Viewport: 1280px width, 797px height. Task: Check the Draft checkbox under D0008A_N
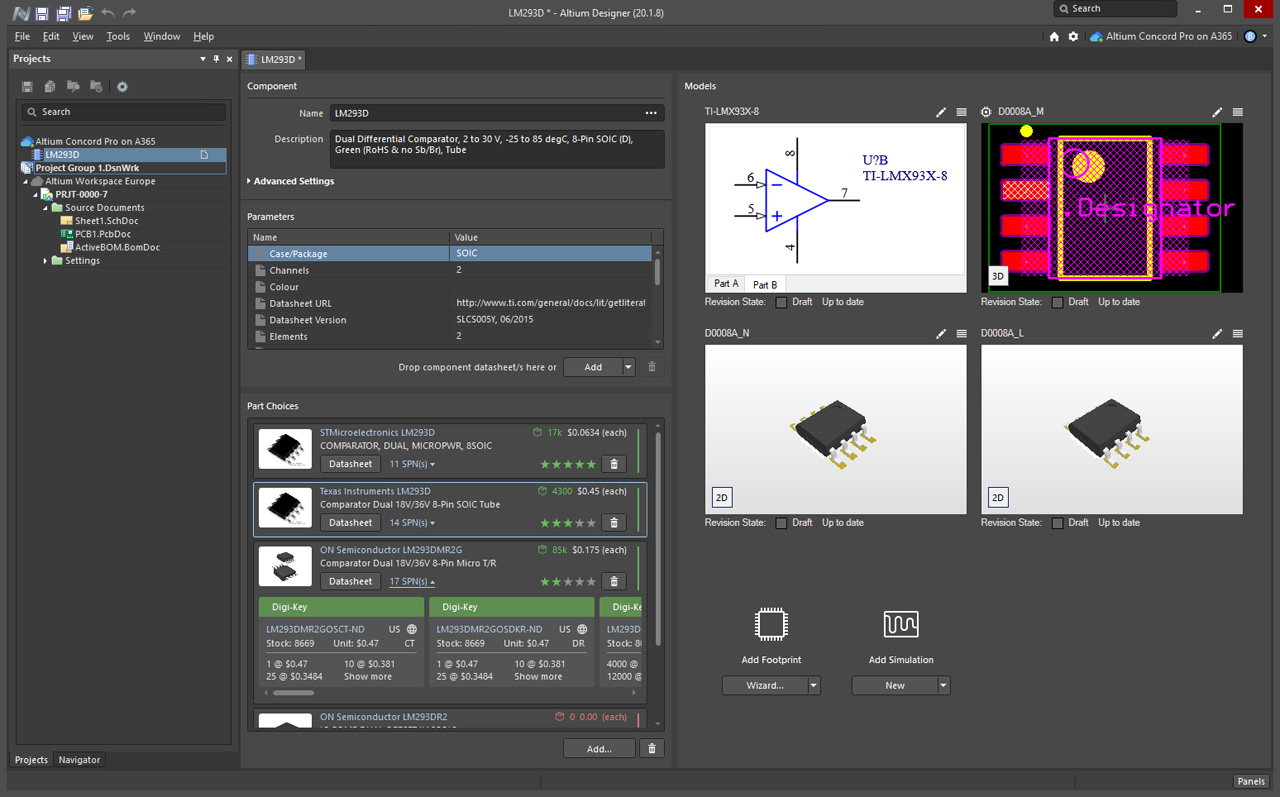tap(782, 522)
